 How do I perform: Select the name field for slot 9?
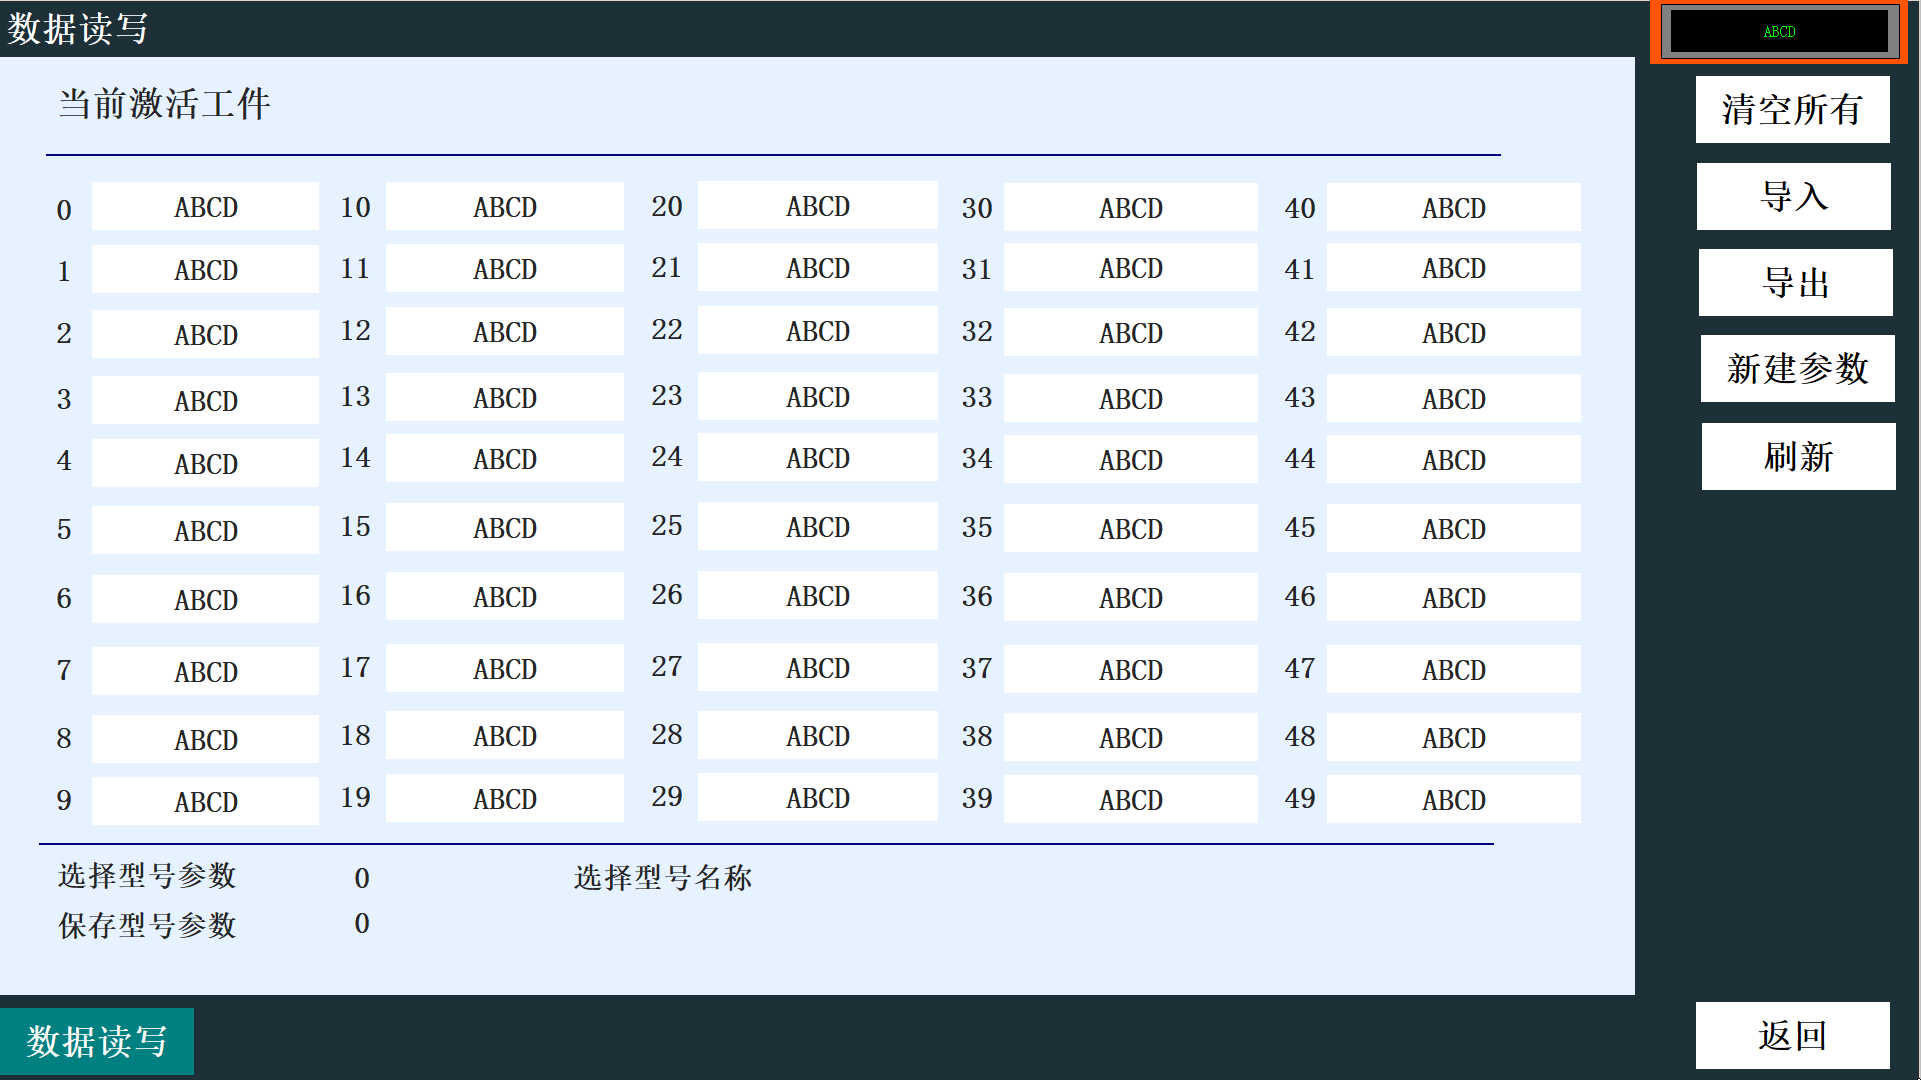205,801
